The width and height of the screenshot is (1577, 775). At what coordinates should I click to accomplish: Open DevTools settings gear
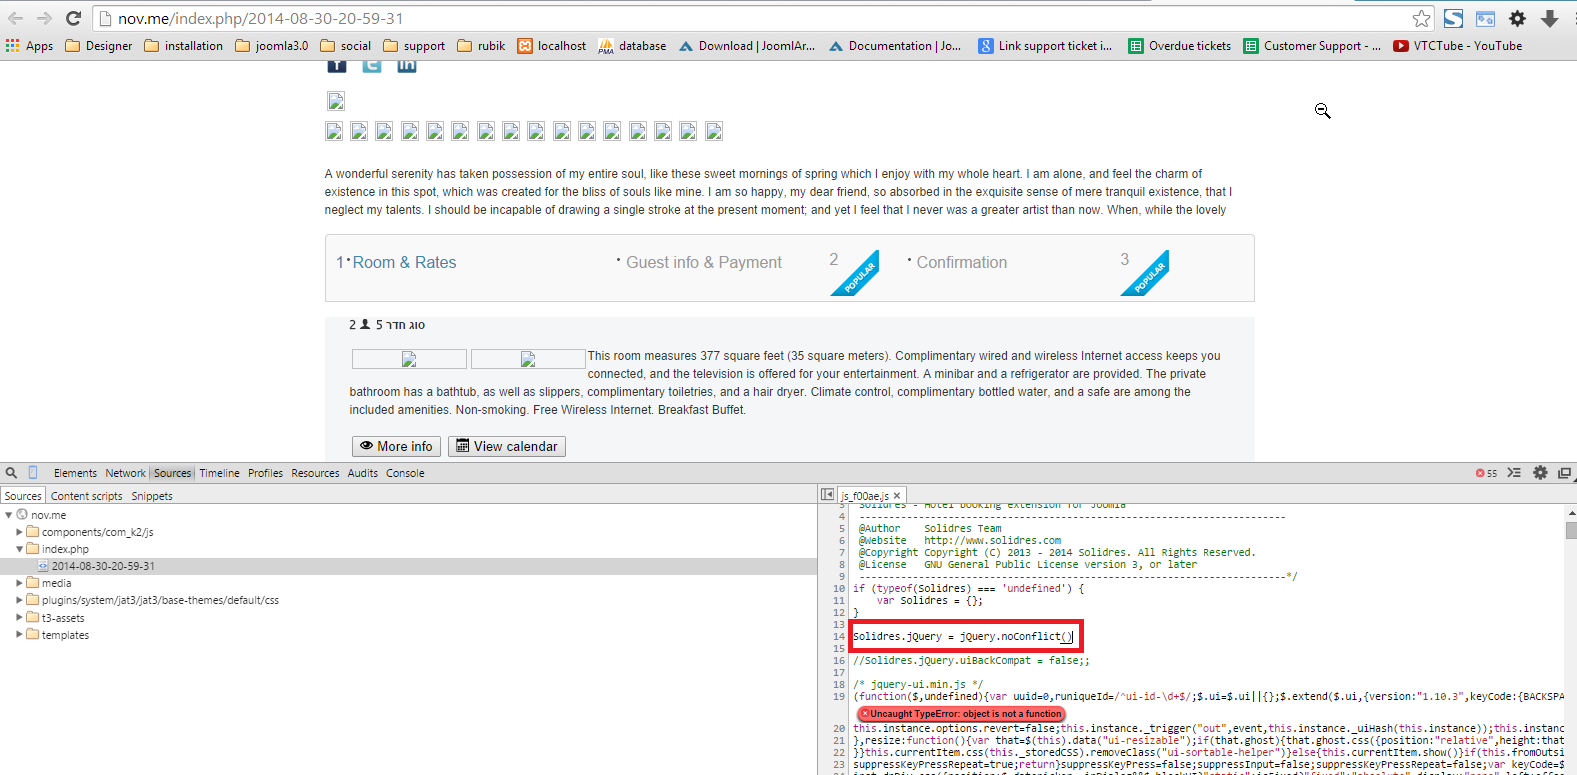click(x=1540, y=473)
